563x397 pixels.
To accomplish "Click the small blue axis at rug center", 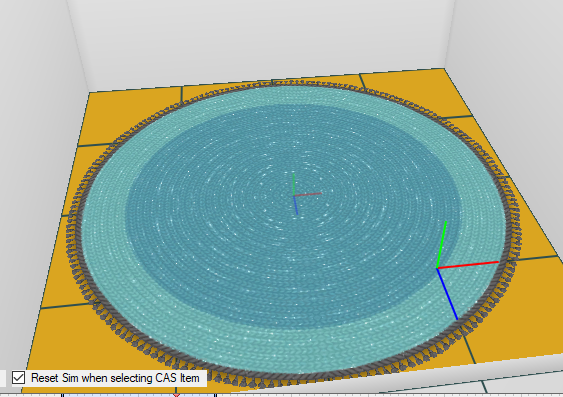I will [296, 205].
